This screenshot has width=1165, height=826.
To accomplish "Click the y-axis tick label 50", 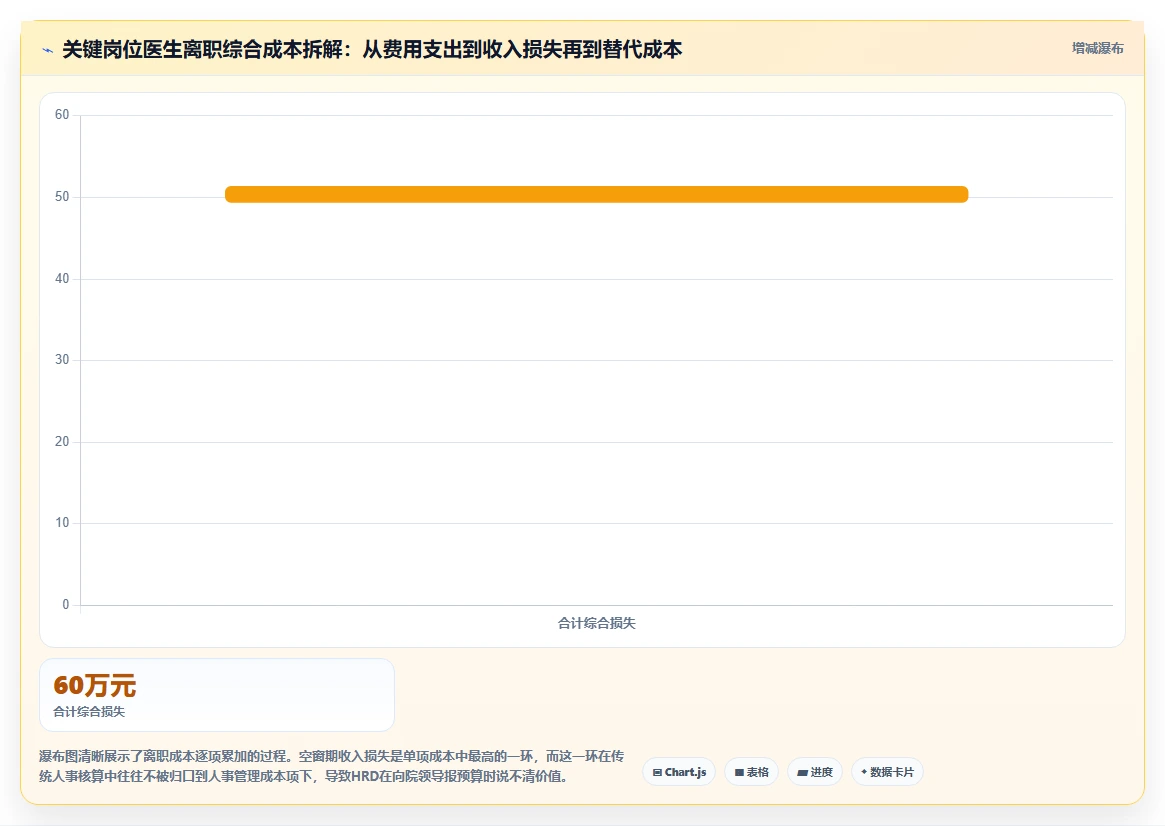I will [x=62, y=197].
